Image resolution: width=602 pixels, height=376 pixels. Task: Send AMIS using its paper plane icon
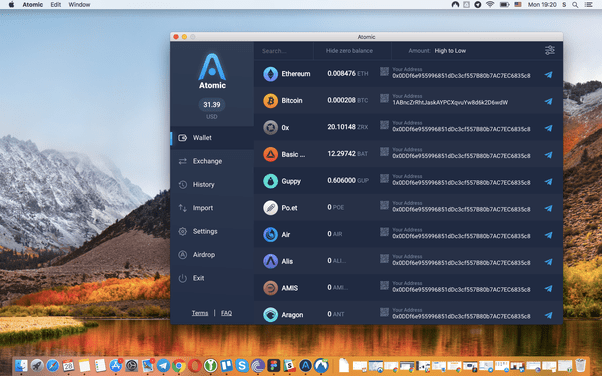pos(549,288)
